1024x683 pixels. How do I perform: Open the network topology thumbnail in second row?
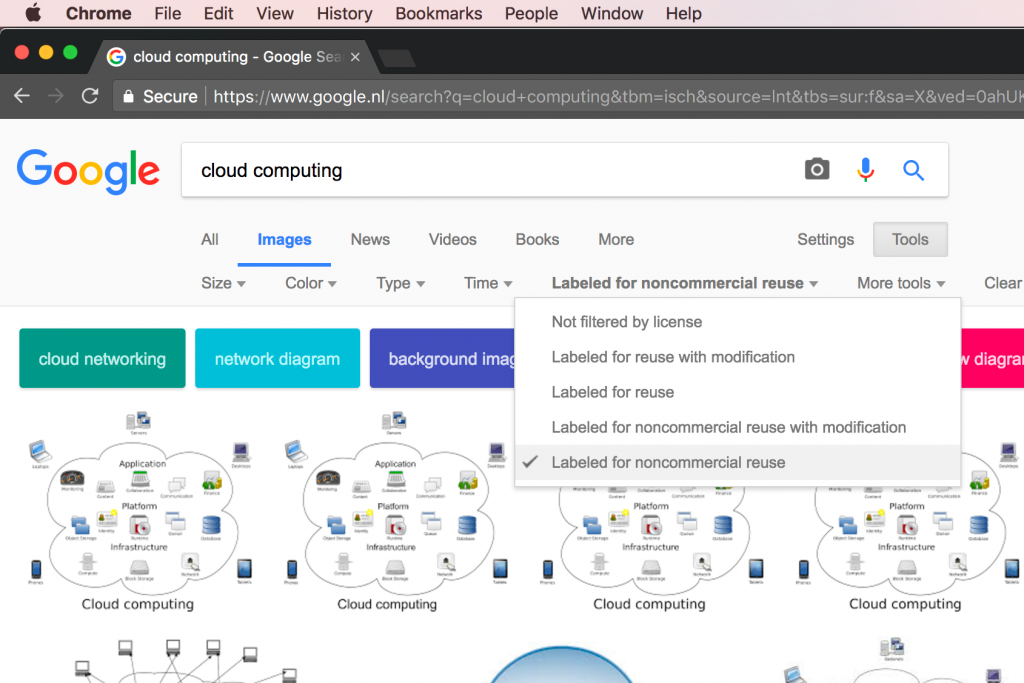[186, 661]
